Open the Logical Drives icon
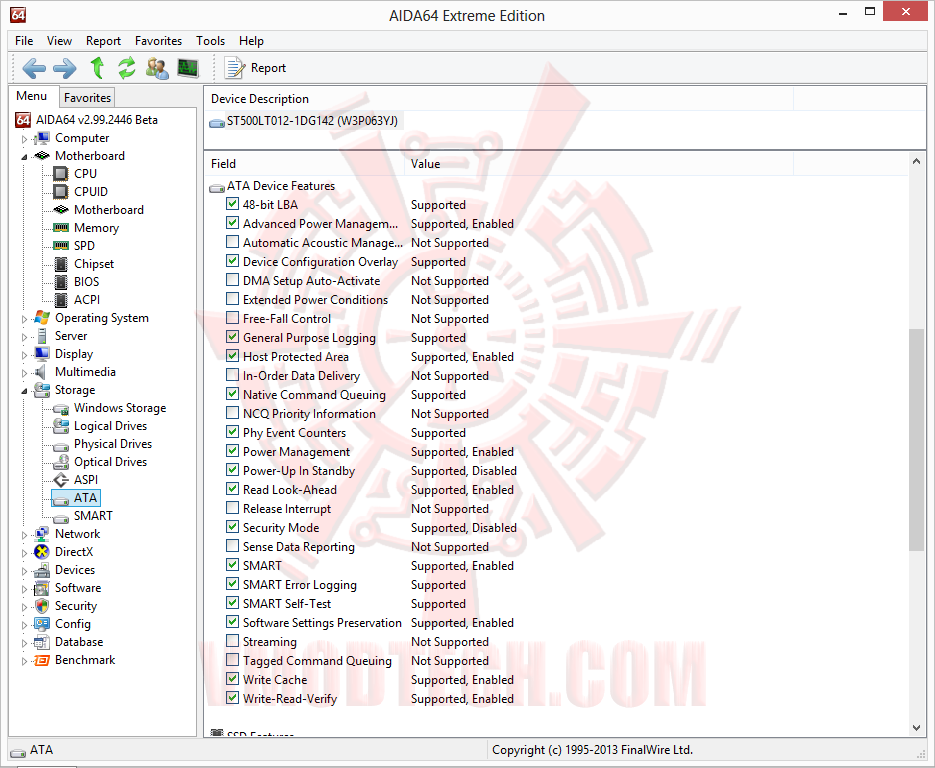The width and height of the screenshot is (935, 768). [x=60, y=426]
